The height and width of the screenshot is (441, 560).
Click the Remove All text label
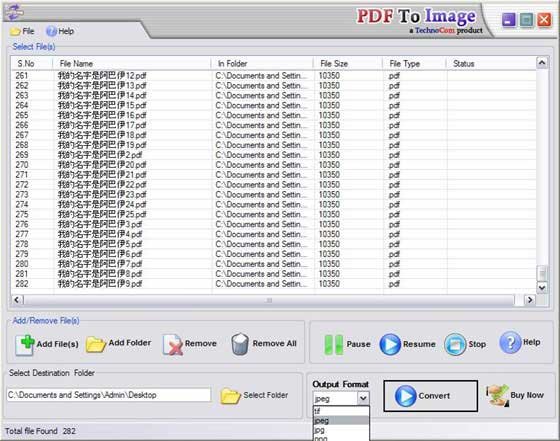click(x=274, y=344)
